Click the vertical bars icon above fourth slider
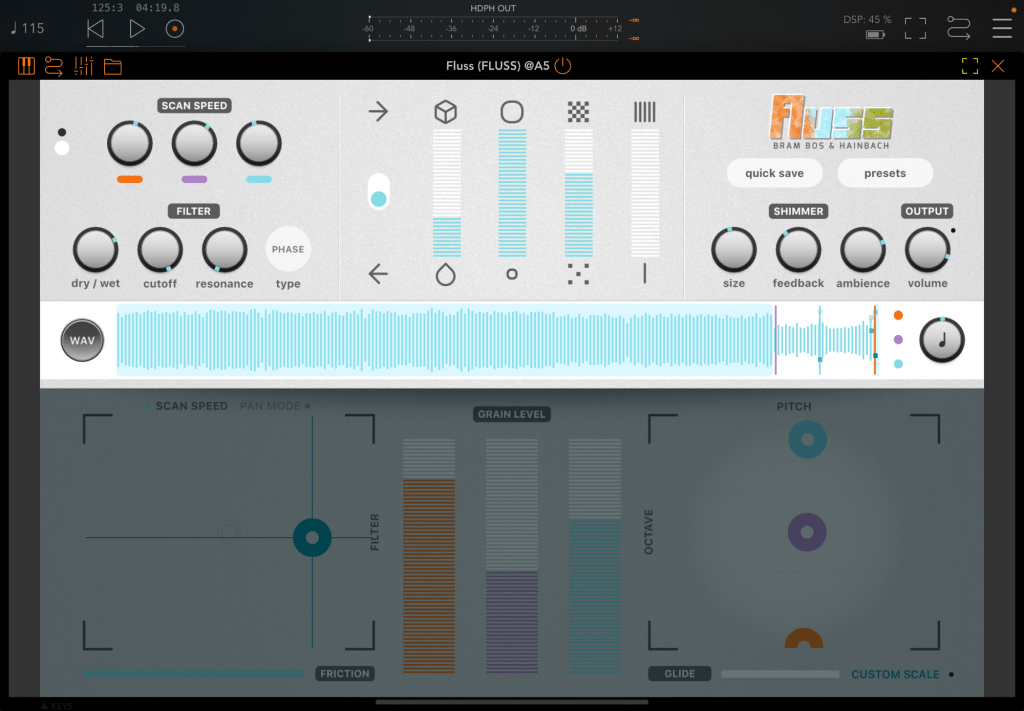1024x711 pixels. click(x=644, y=112)
